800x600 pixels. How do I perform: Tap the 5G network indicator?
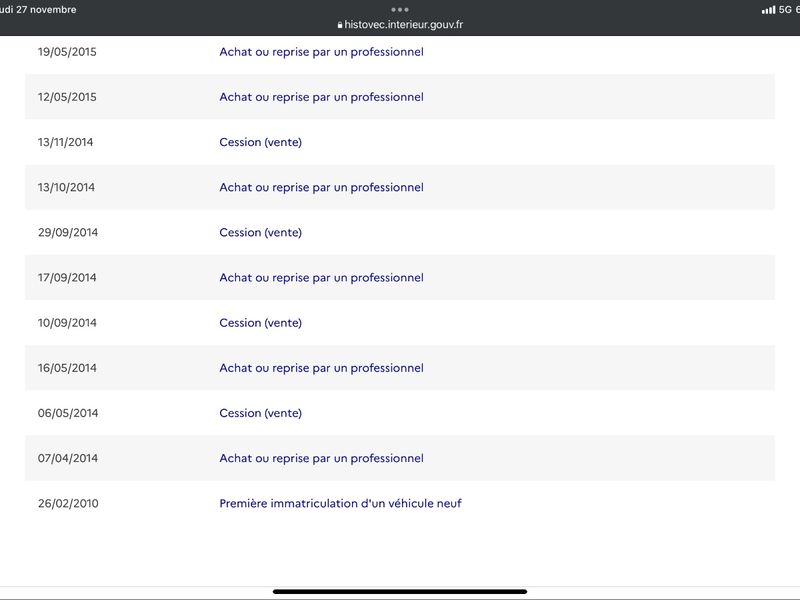point(785,10)
